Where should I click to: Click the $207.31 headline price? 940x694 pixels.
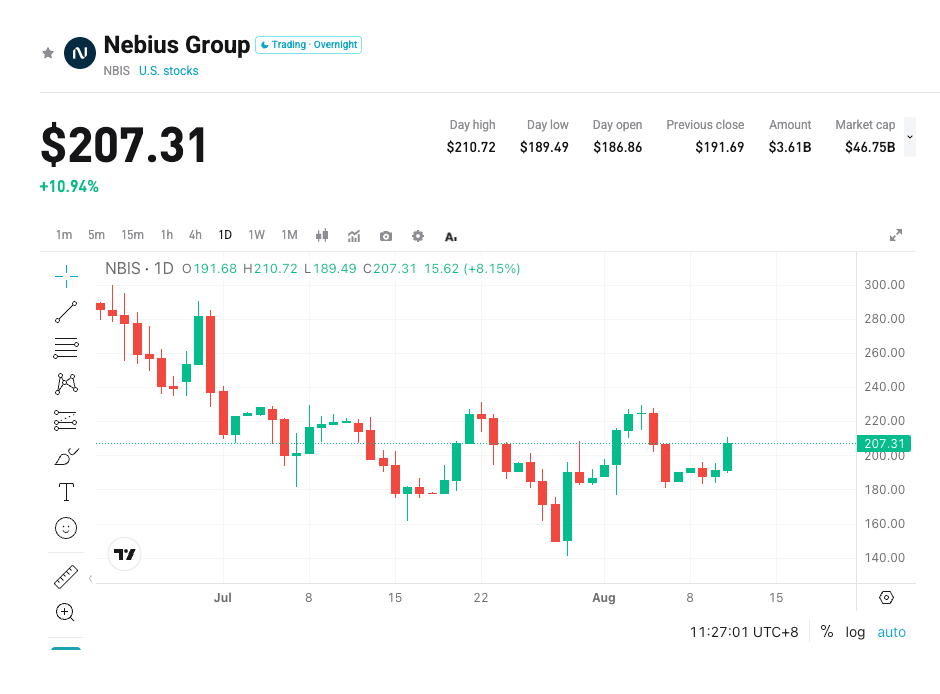coord(123,145)
